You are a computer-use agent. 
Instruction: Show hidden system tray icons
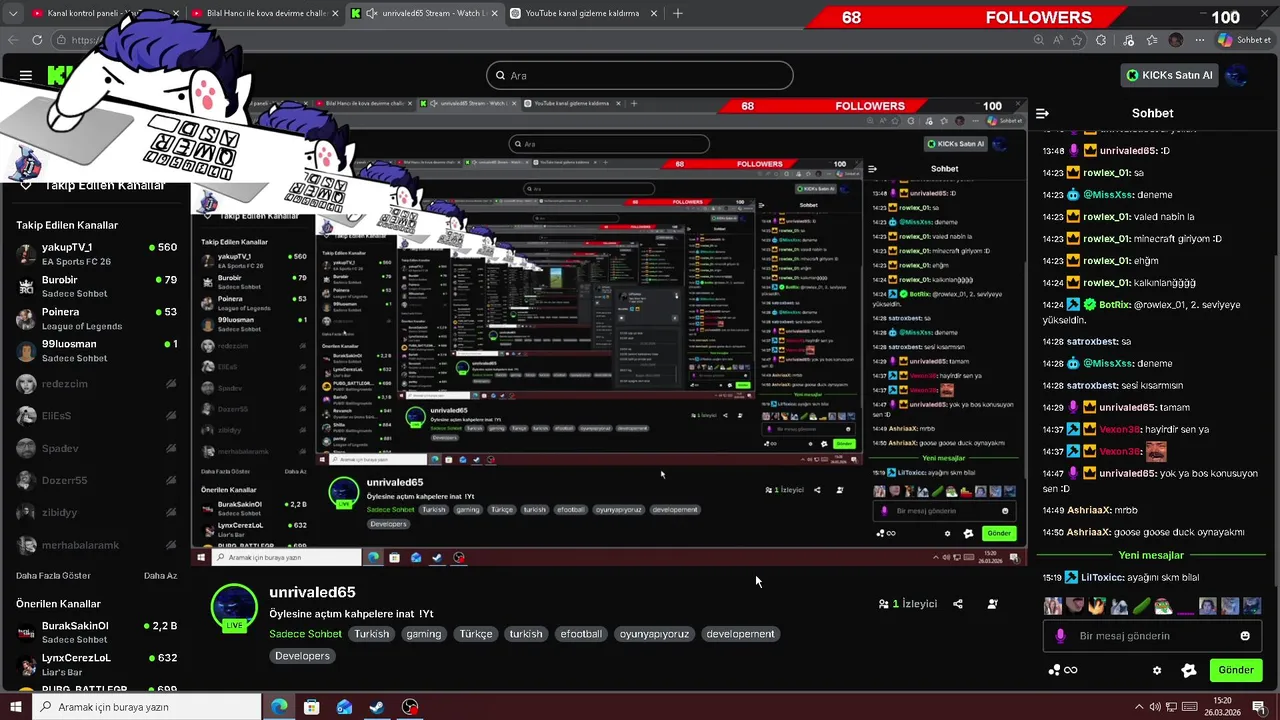1138,707
